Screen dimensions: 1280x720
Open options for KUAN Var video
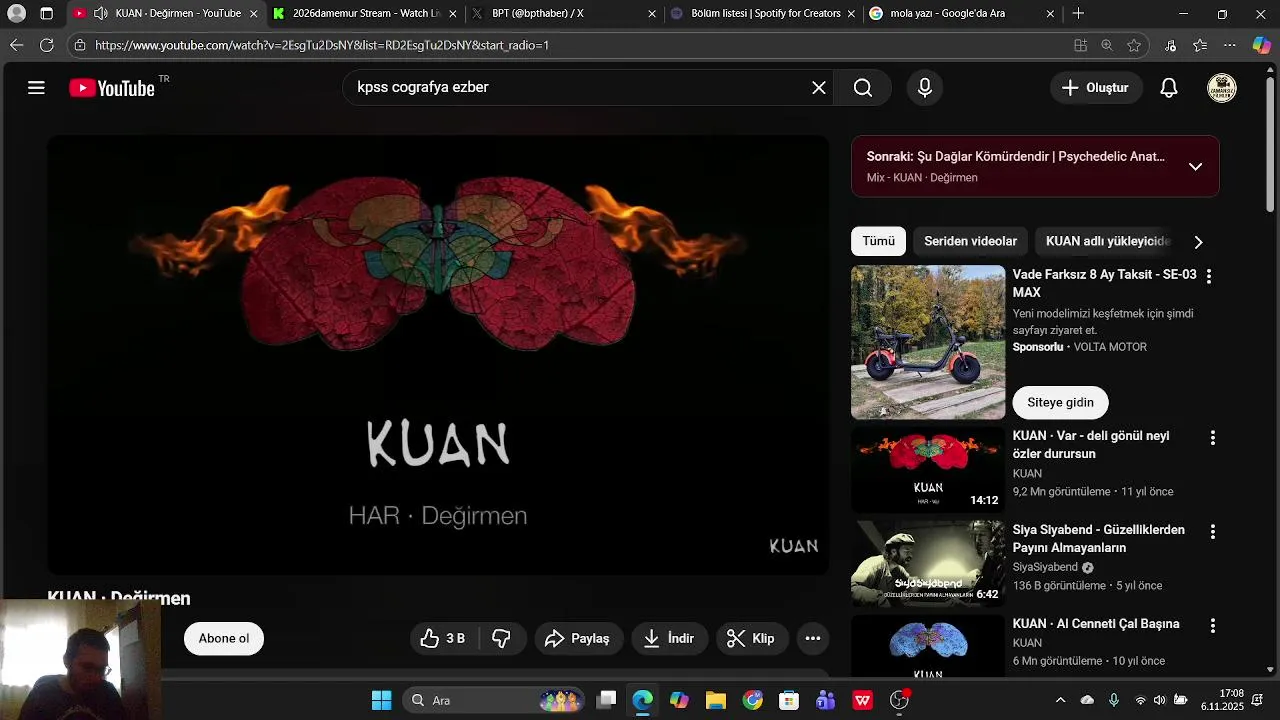pos(1213,438)
